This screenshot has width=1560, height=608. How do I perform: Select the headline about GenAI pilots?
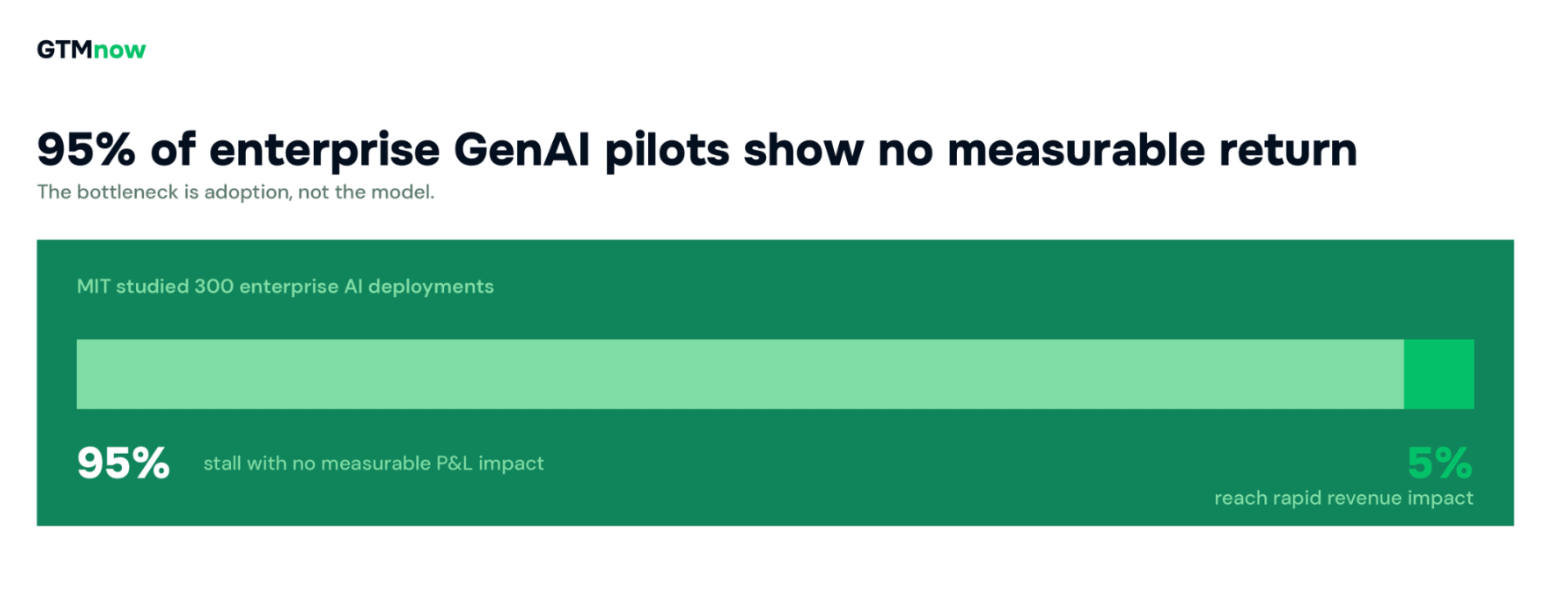(x=697, y=151)
